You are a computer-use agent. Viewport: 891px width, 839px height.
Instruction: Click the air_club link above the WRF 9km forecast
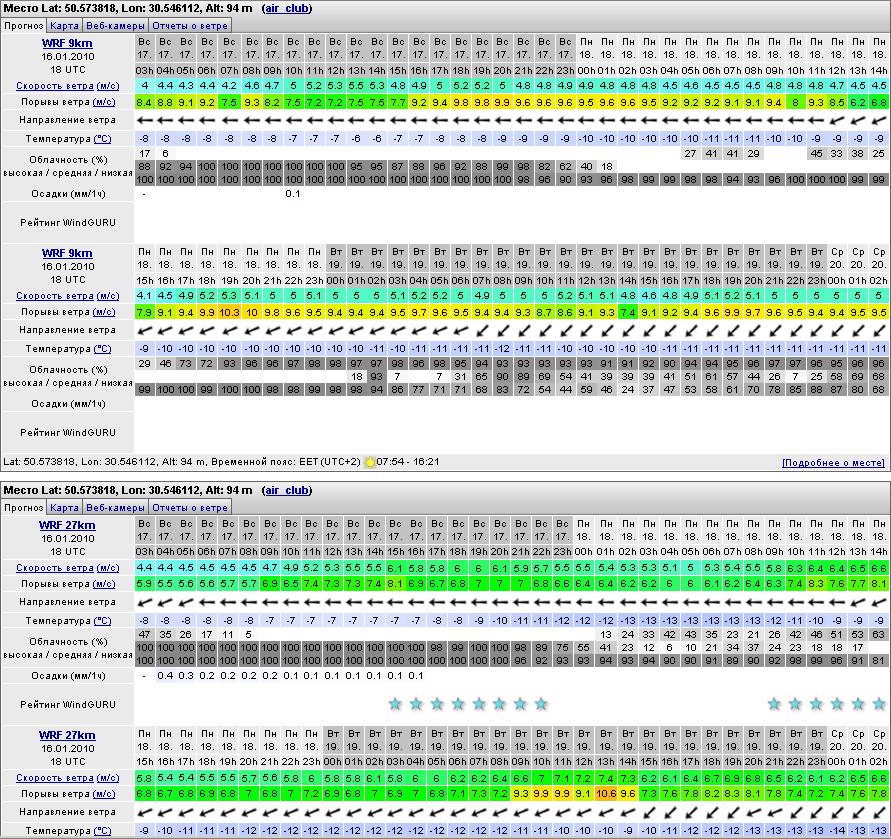(x=286, y=8)
